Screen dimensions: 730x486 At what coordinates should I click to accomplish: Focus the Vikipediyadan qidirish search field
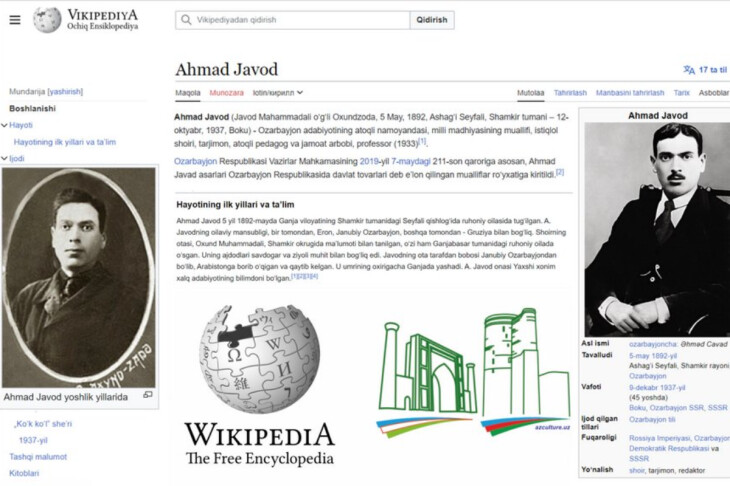pos(292,20)
